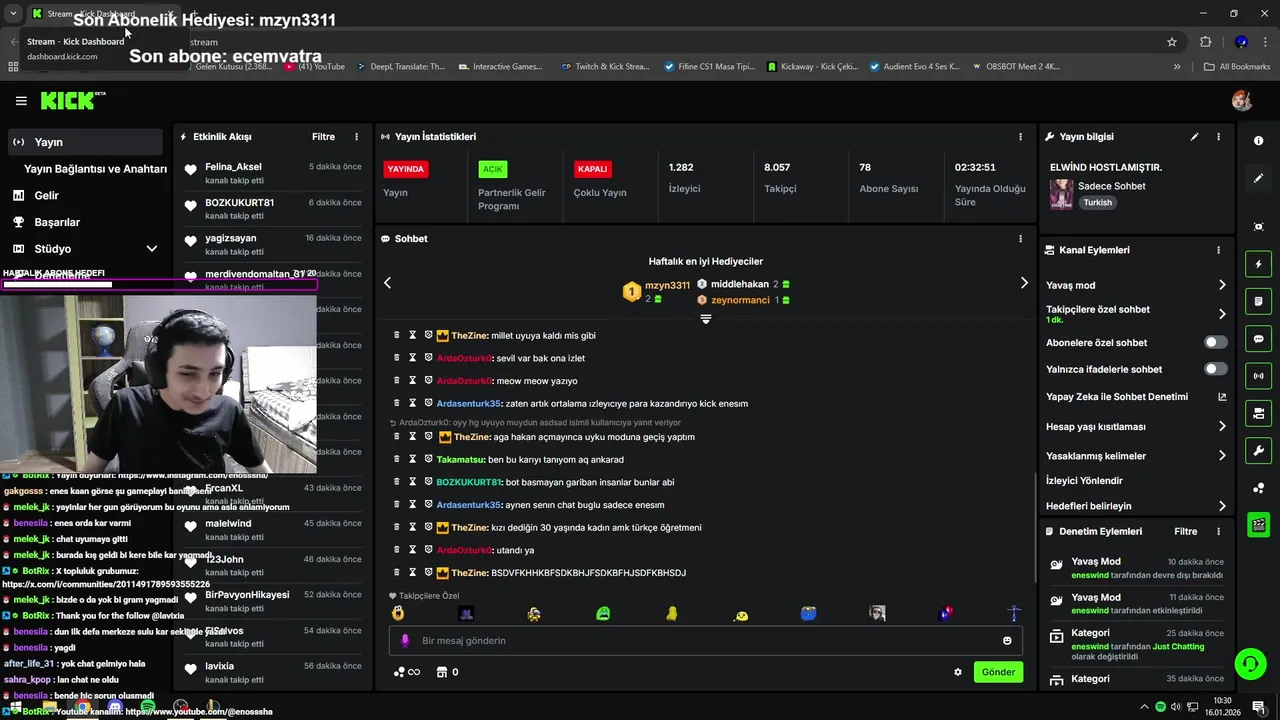Click the clapperboard icon in right rail
The width and height of the screenshot is (1280, 720).
click(x=1258, y=524)
